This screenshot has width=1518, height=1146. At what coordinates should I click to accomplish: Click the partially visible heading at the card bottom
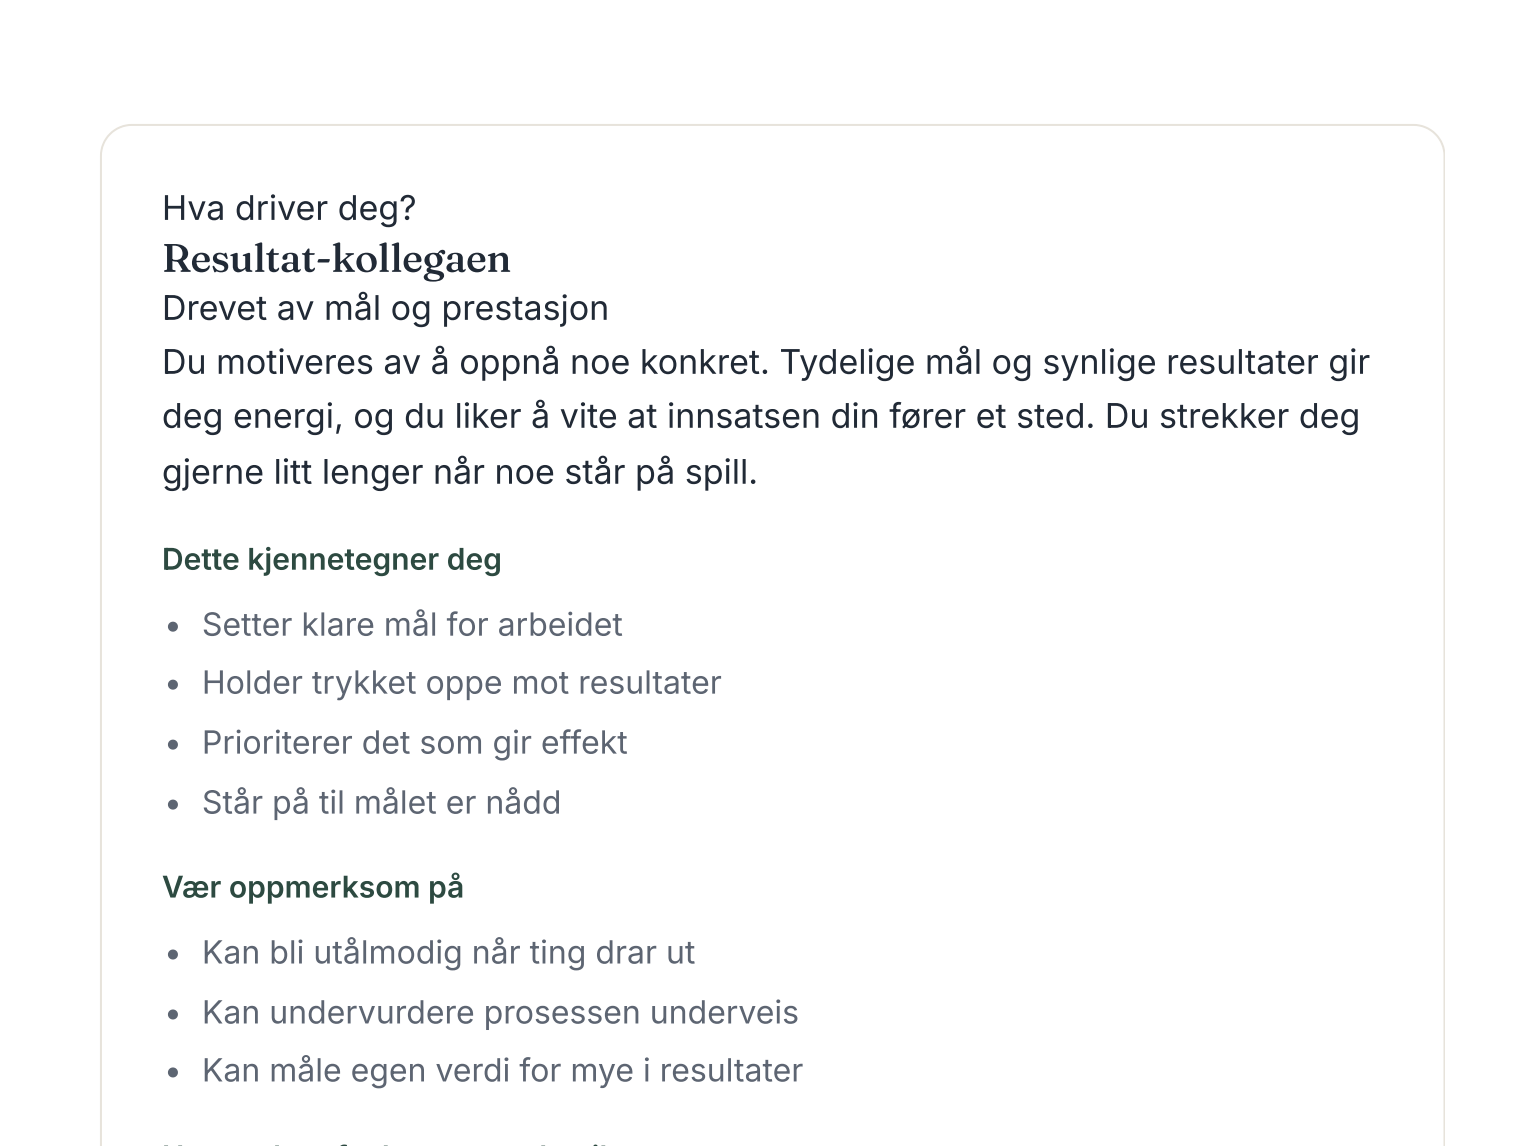[x=390, y=1142]
